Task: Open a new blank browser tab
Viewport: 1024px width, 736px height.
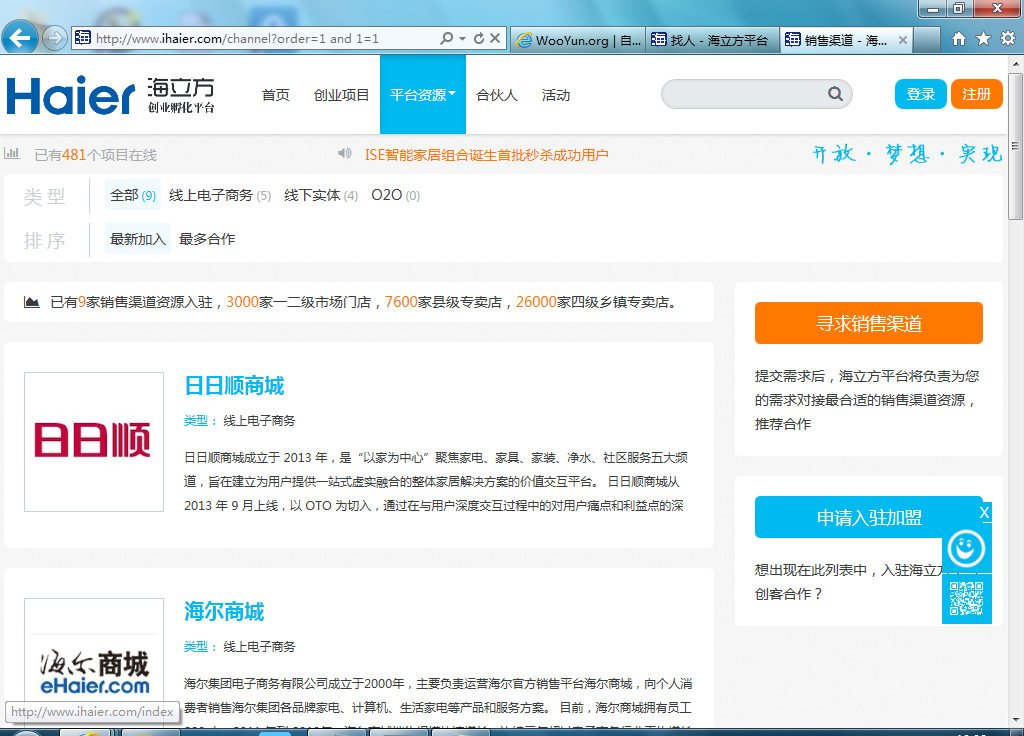Action: click(926, 40)
